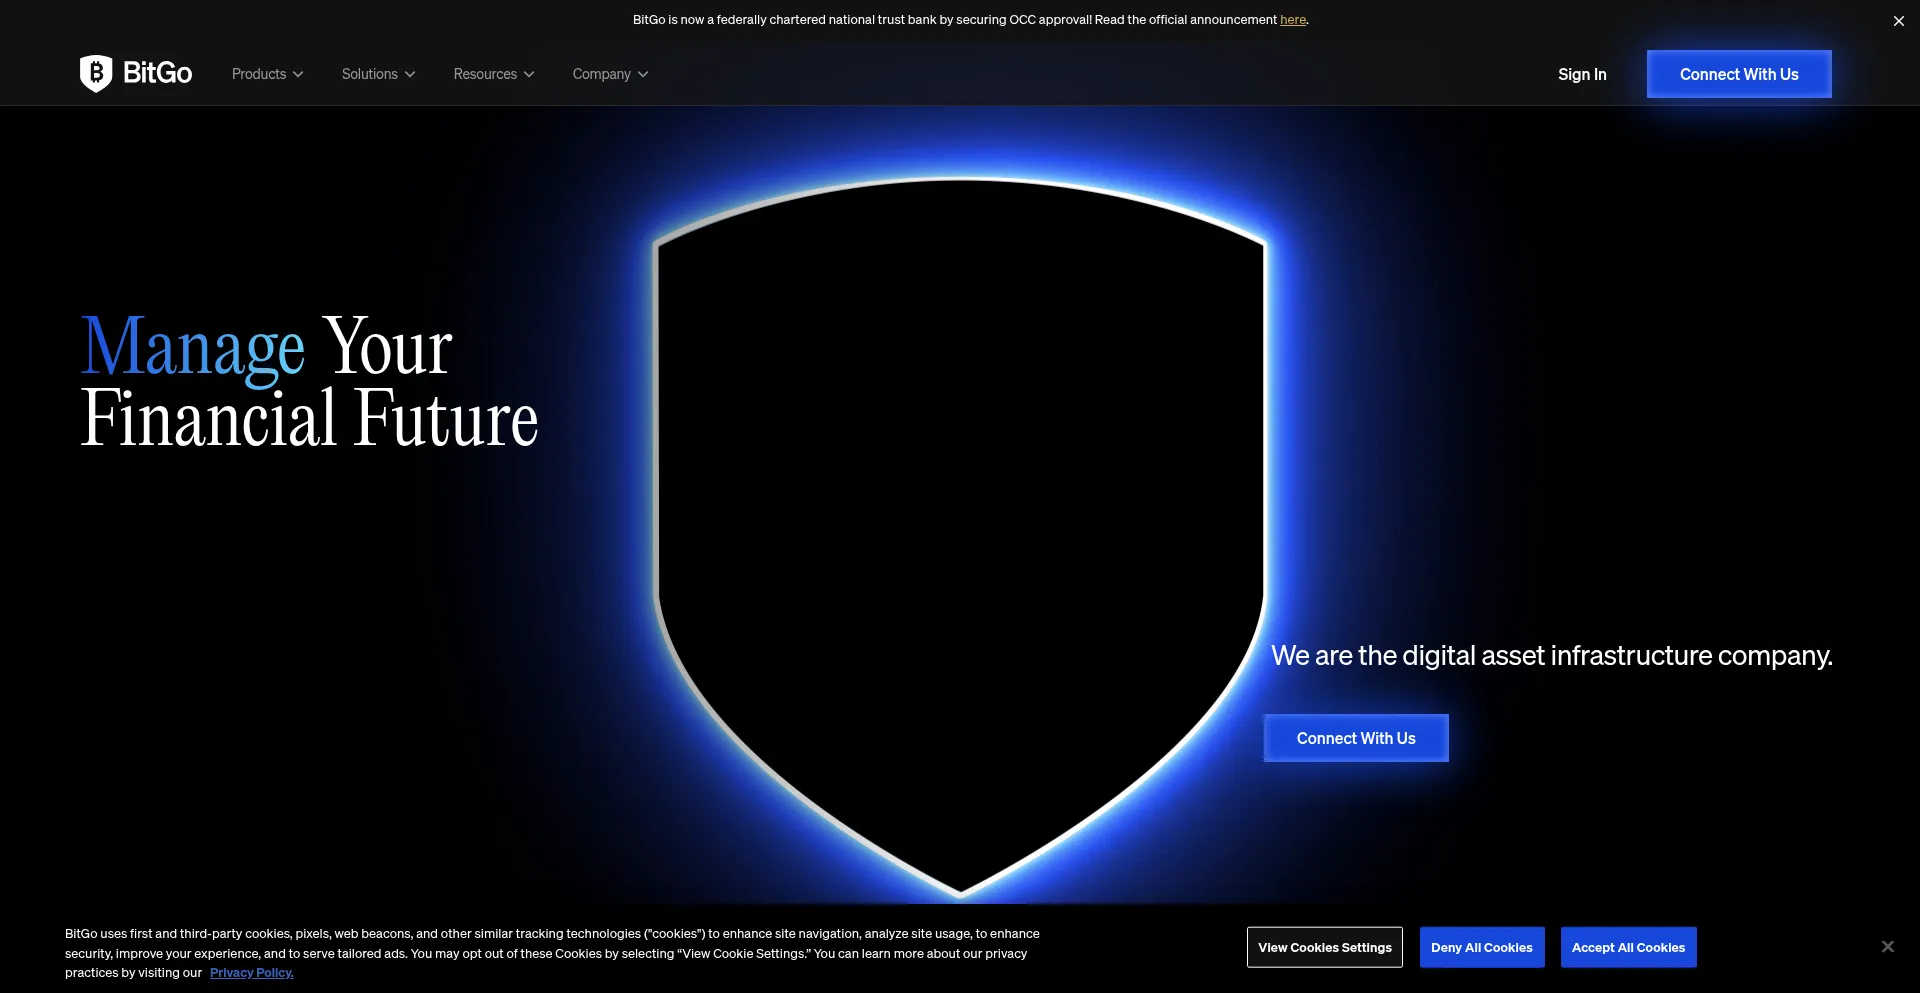Expand the Products chevron arrow
1920x993 pixels.
pyautogui.click(x=298, y=74)
